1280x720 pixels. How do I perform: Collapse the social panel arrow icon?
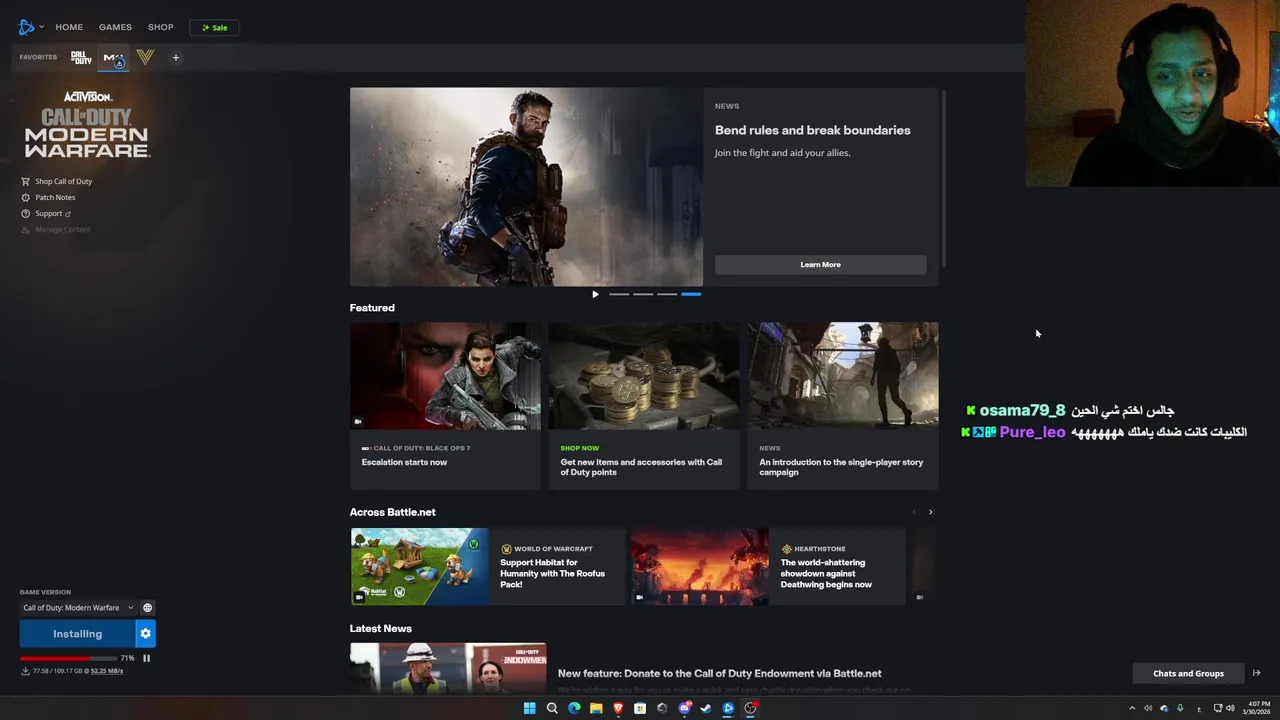coord(1257,673)
